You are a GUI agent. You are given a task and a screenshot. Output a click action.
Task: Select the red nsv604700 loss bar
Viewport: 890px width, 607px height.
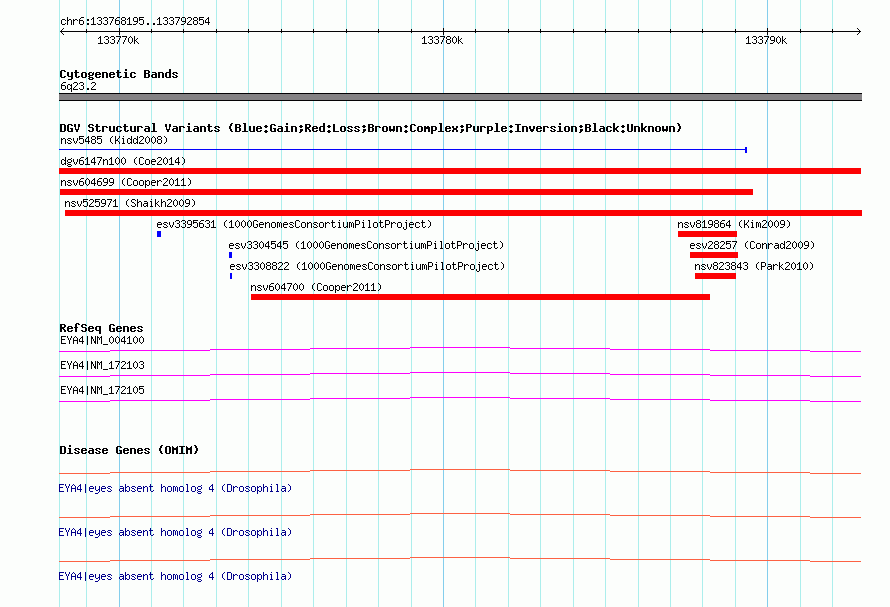point(480,297)
